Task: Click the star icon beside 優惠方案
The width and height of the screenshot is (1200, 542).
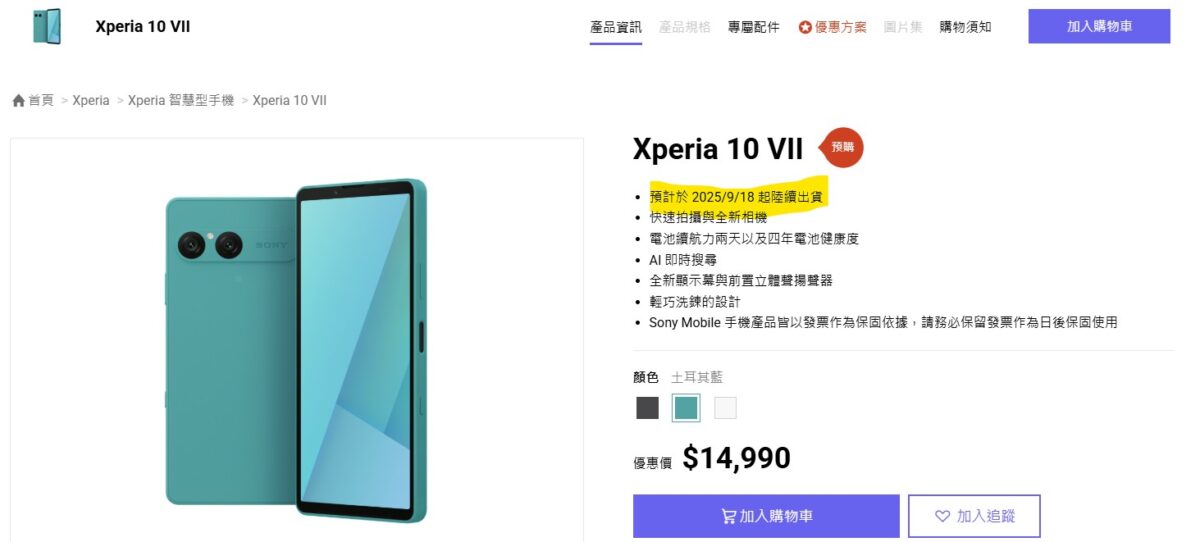Action: click(805, 27)
